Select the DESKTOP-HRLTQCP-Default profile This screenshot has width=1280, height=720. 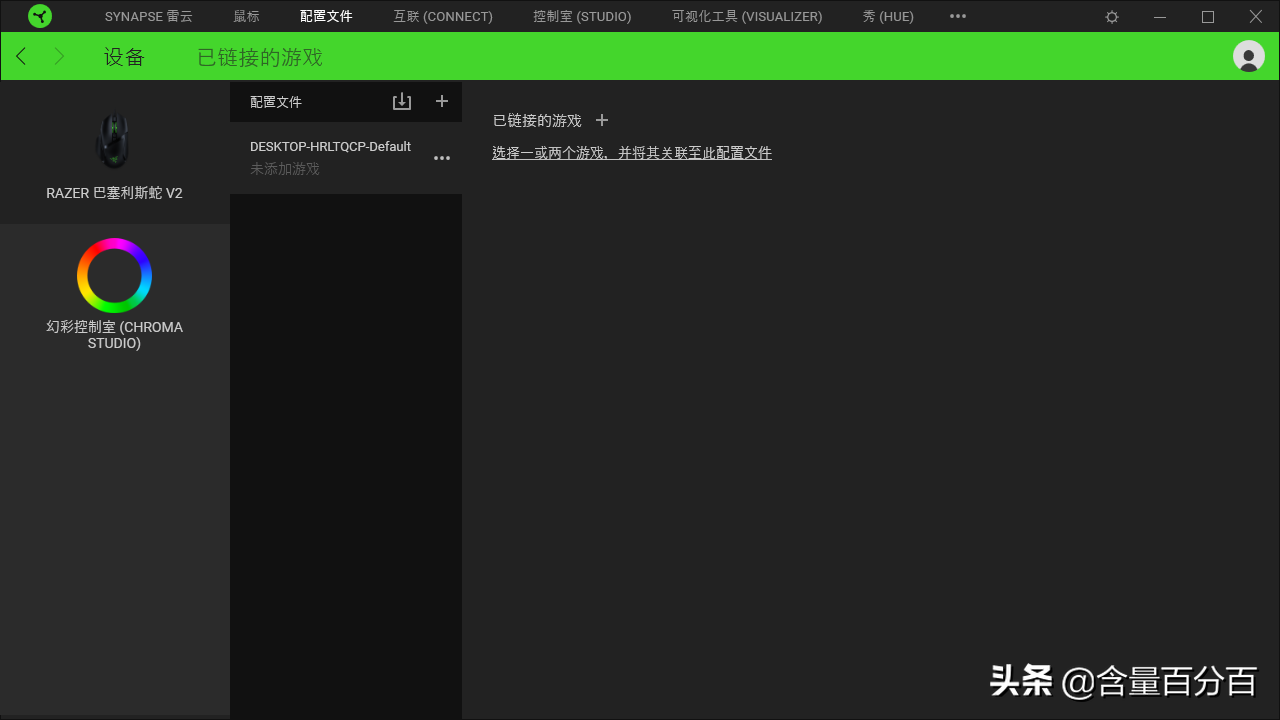(x=346, y=158)
